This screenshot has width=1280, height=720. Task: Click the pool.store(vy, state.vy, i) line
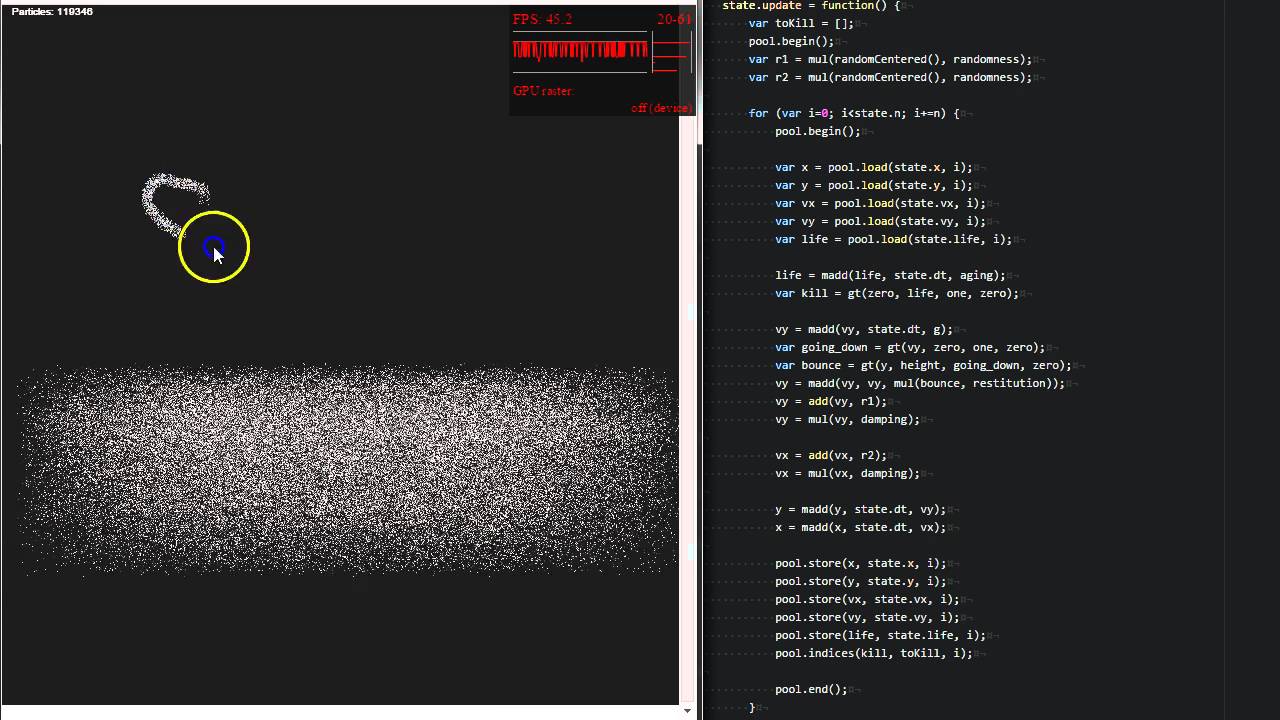tap(867, 617)
